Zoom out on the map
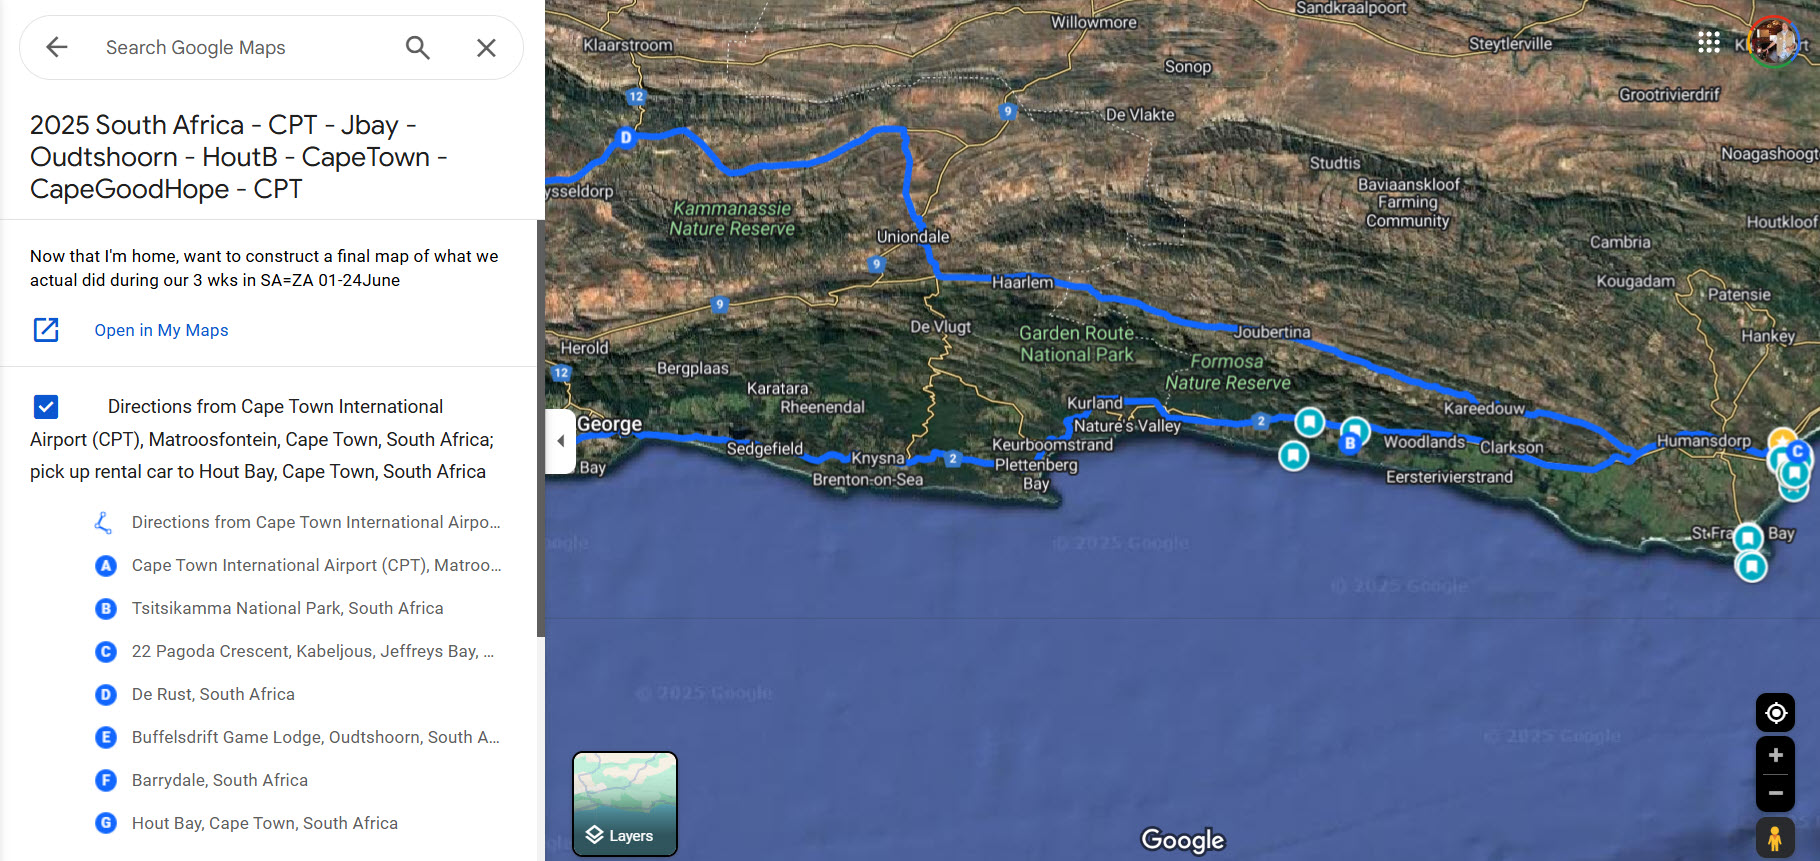The image size is (1820, 861). coord(1776,793)
